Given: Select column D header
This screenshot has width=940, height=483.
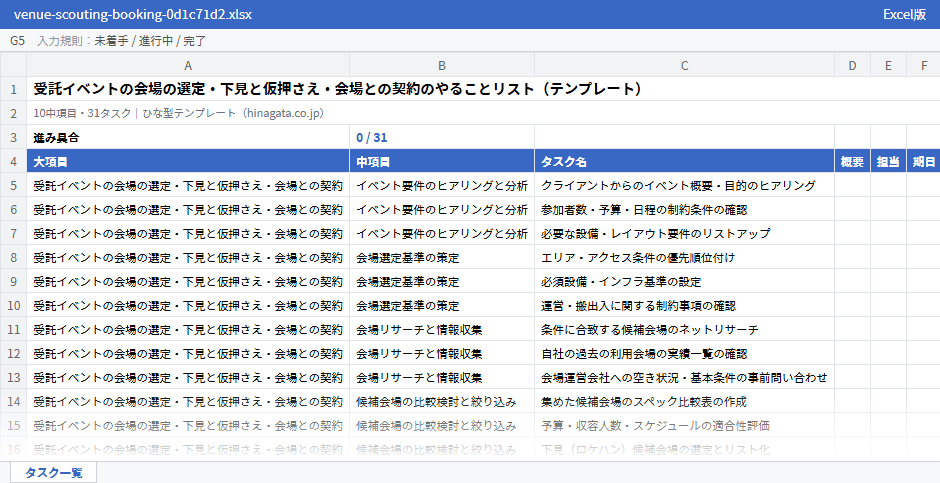Looking at the screenshot, I should [852, 65].
